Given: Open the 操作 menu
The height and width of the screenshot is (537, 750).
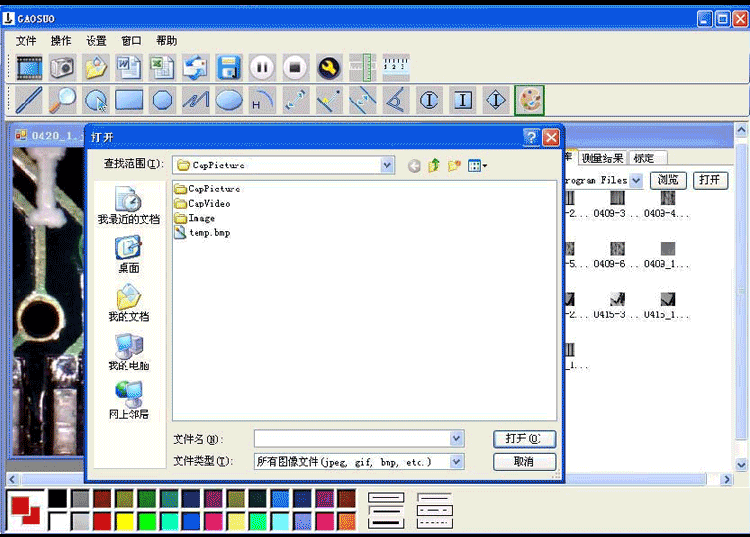Looking at the screenshot, I should 61,41.
